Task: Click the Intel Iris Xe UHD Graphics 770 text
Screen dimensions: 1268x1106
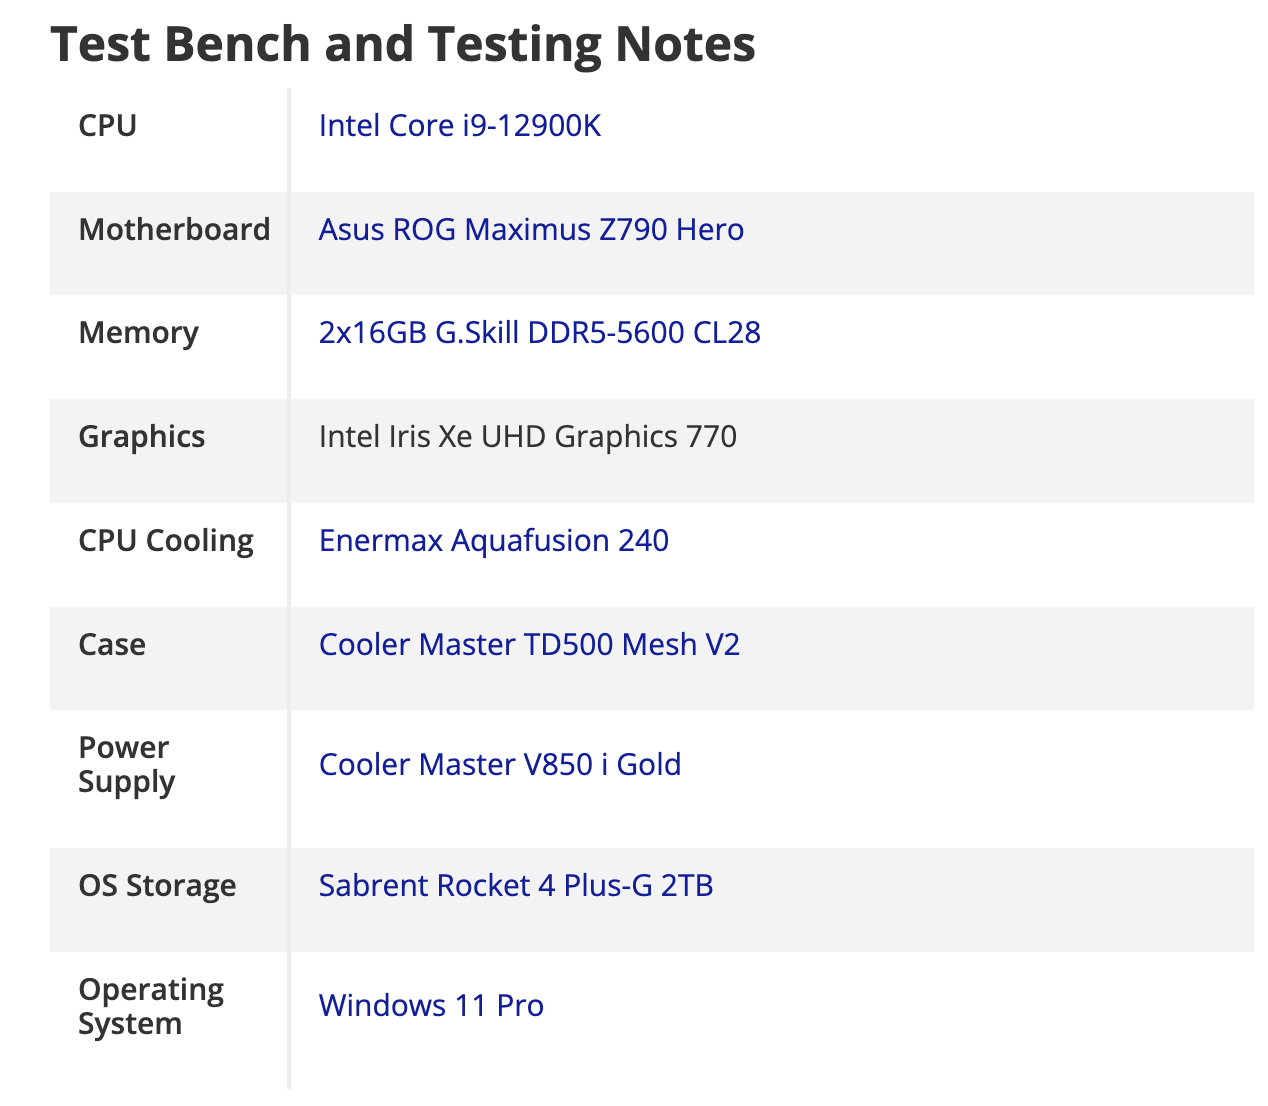Action: coord(527,437)
